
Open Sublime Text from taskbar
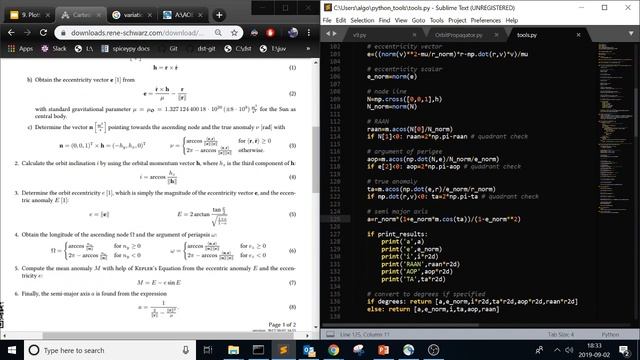(x=283, y=350)
